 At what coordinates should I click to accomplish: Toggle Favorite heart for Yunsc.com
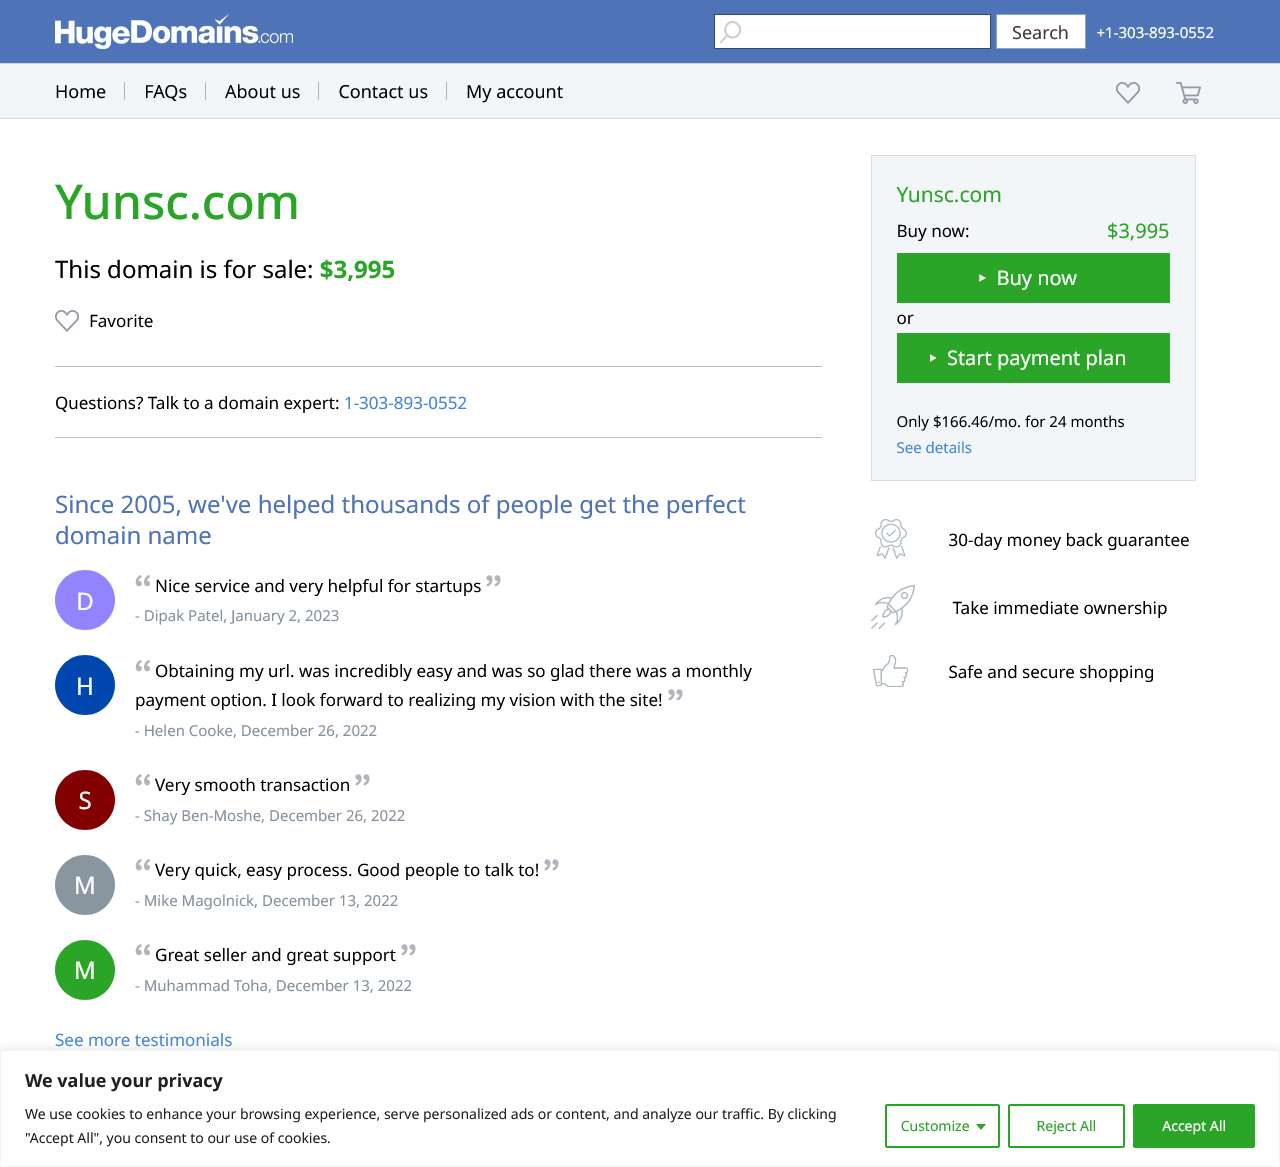point(67,321)
